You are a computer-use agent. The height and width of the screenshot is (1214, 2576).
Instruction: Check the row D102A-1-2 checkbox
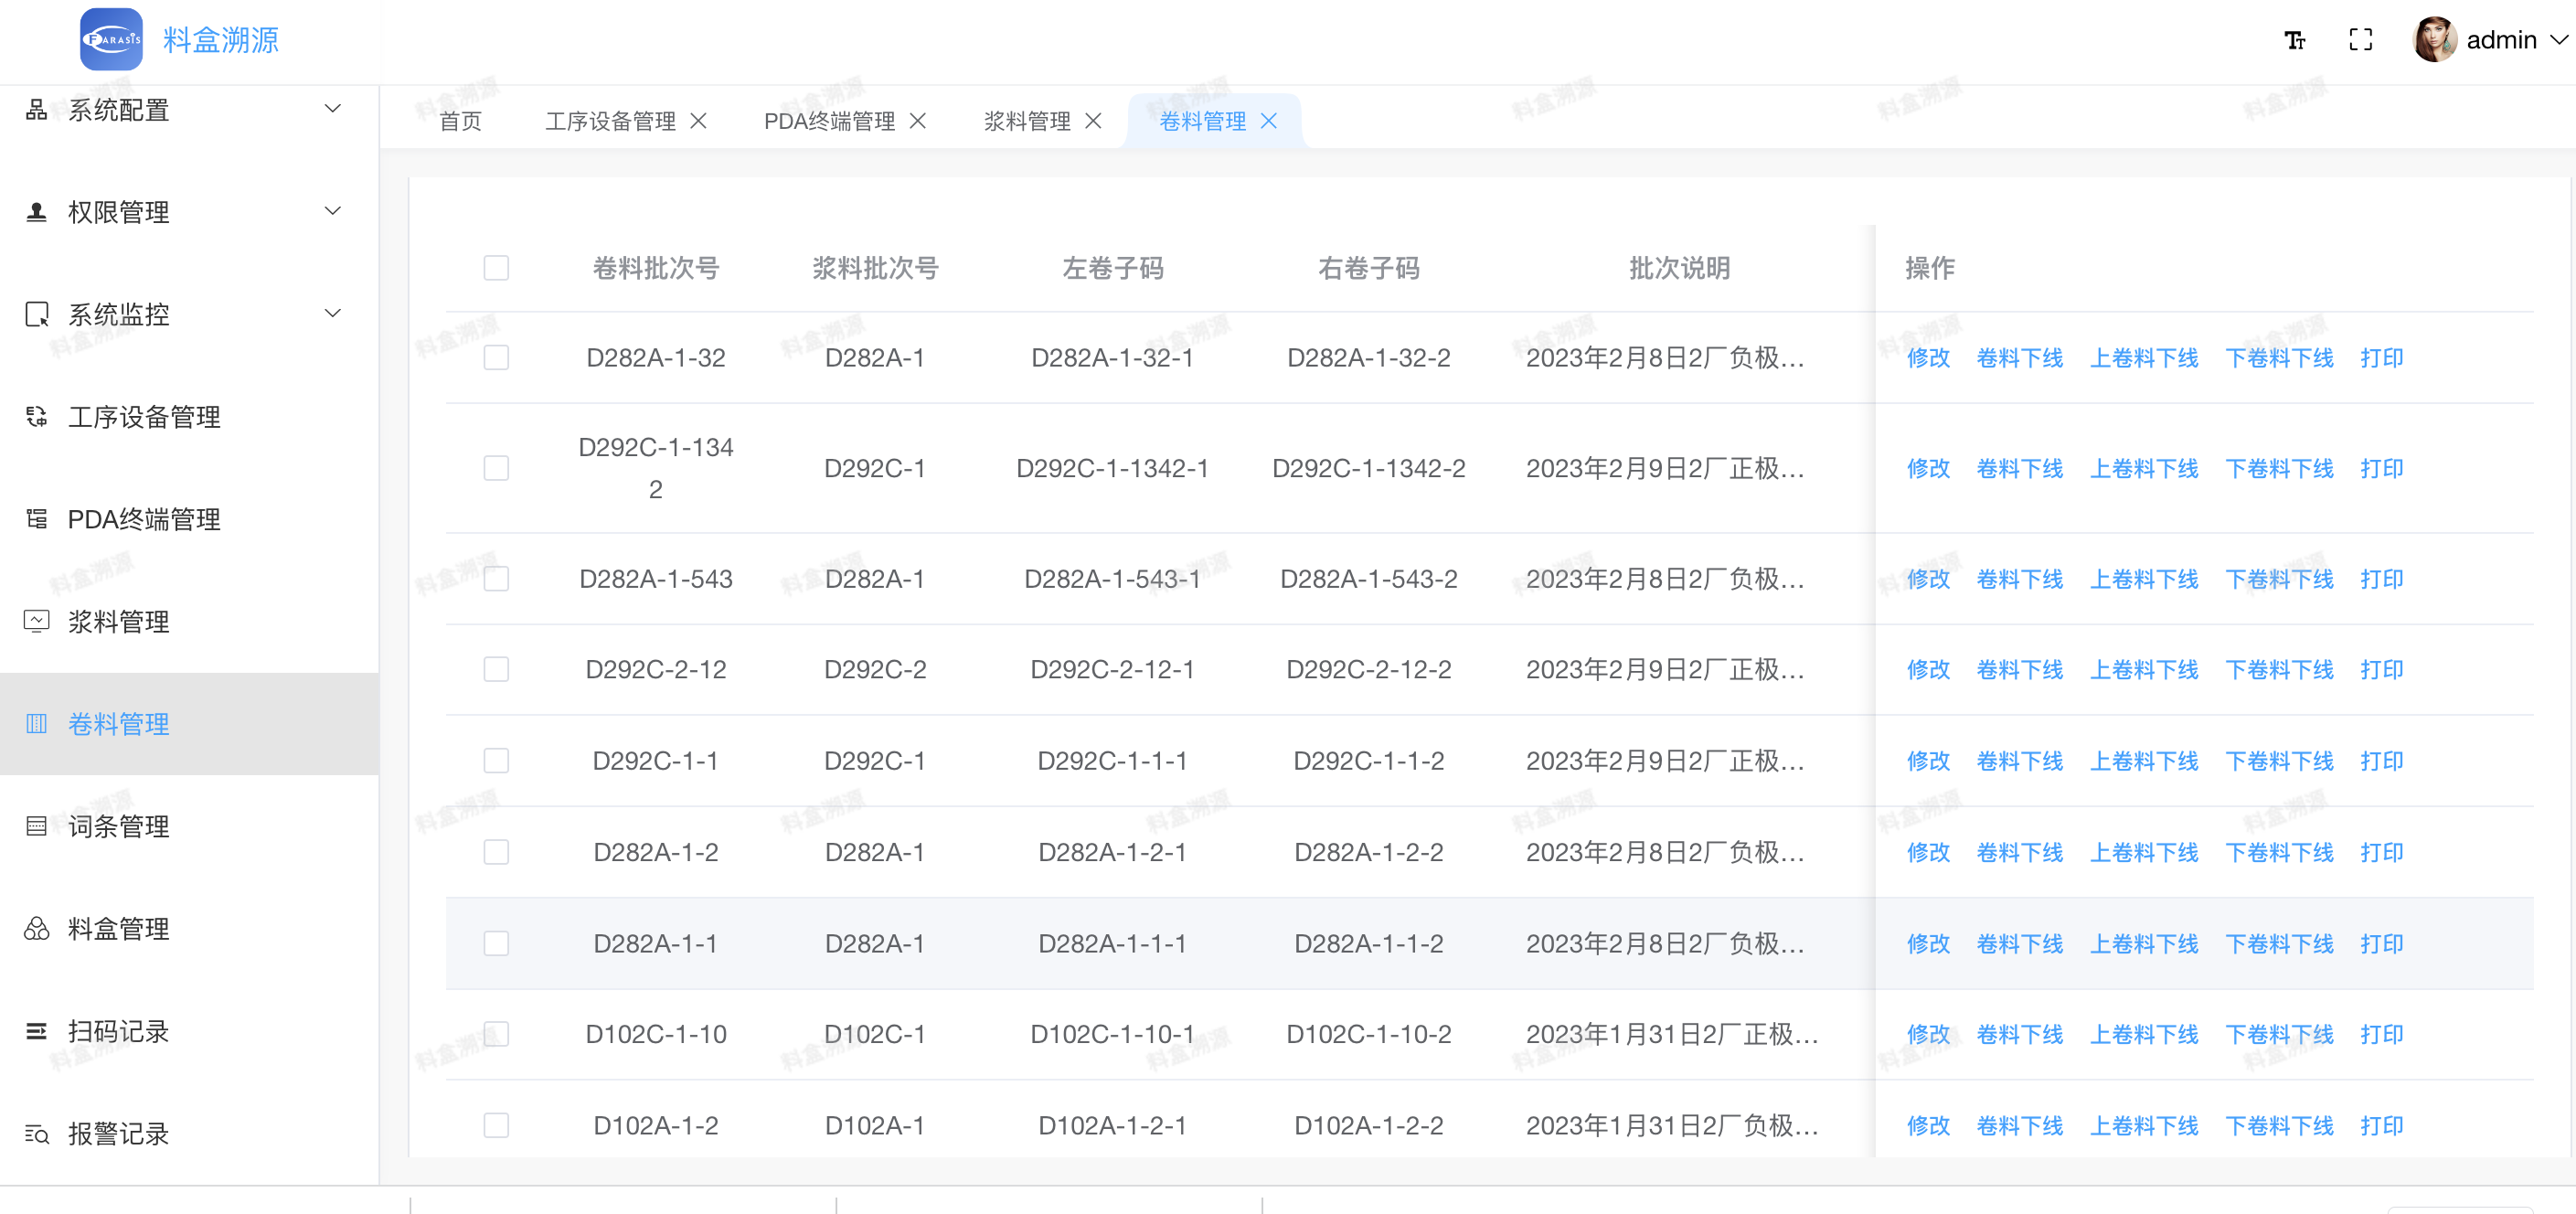pyautogui.click(x=496, y=1126)
